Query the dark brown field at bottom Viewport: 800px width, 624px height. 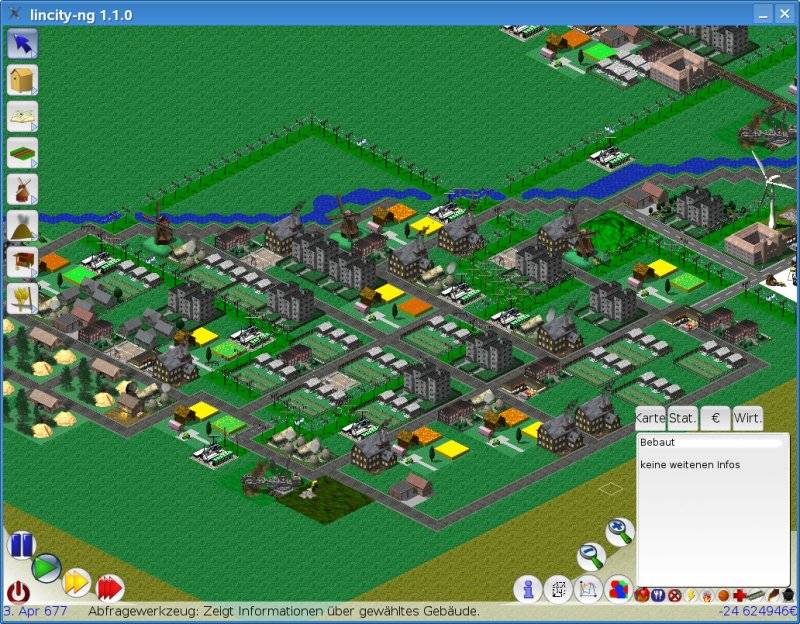tap(327, 498)
